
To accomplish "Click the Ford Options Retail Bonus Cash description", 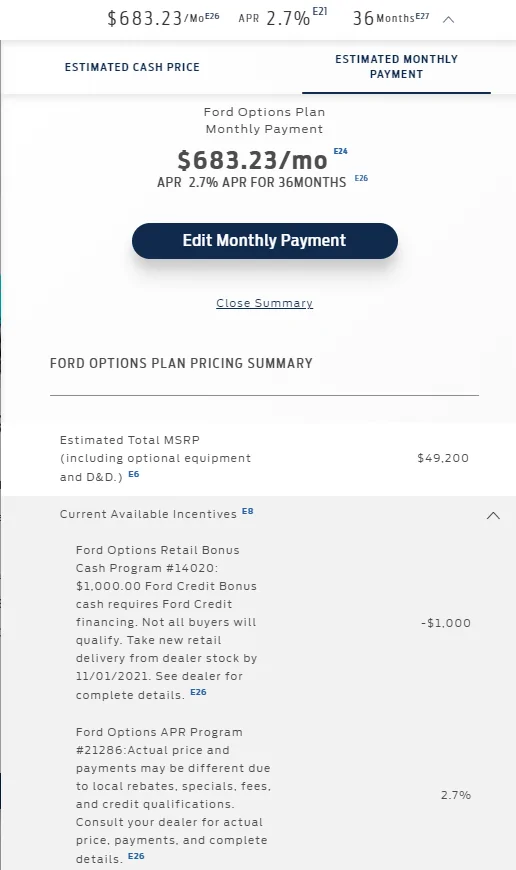I will (x=166, y=623).
